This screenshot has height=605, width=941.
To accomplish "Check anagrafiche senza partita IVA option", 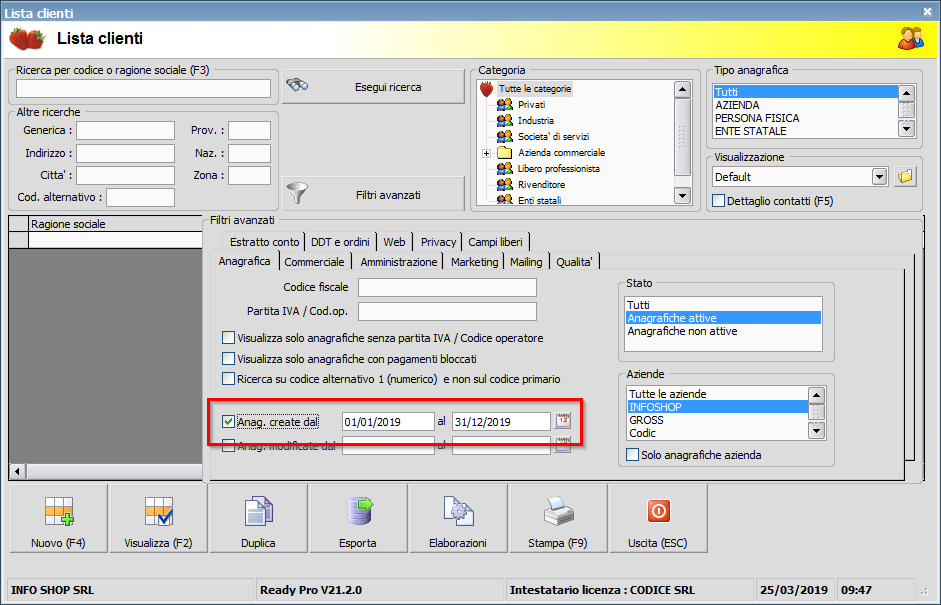I will point(228,337).
